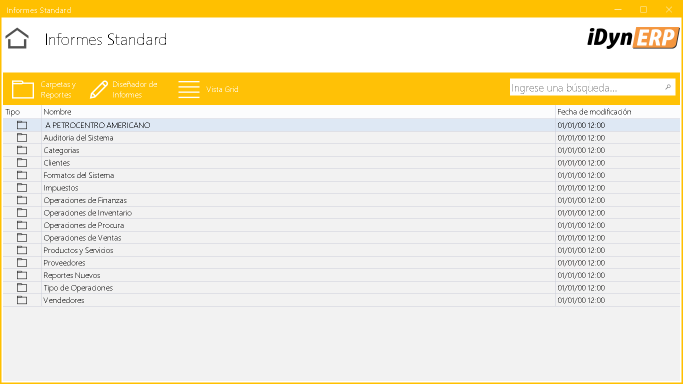Launch the Diseñador de Informes pencil icon
This screenshot has width=683, height=384.
click(x=99, y=90)
